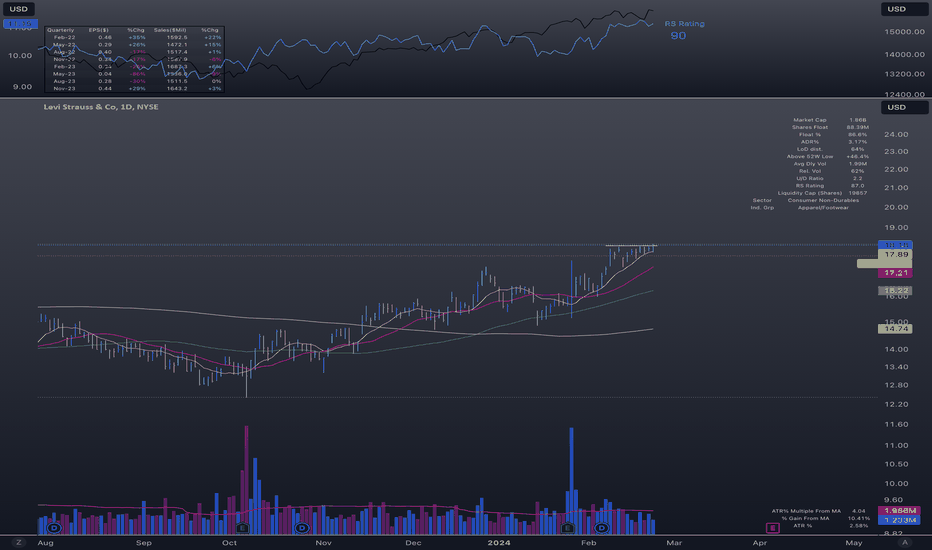Click the Dec label on time axis
Image resolution: width=932 pixels, height=550 pixels.
click(413, 543)
